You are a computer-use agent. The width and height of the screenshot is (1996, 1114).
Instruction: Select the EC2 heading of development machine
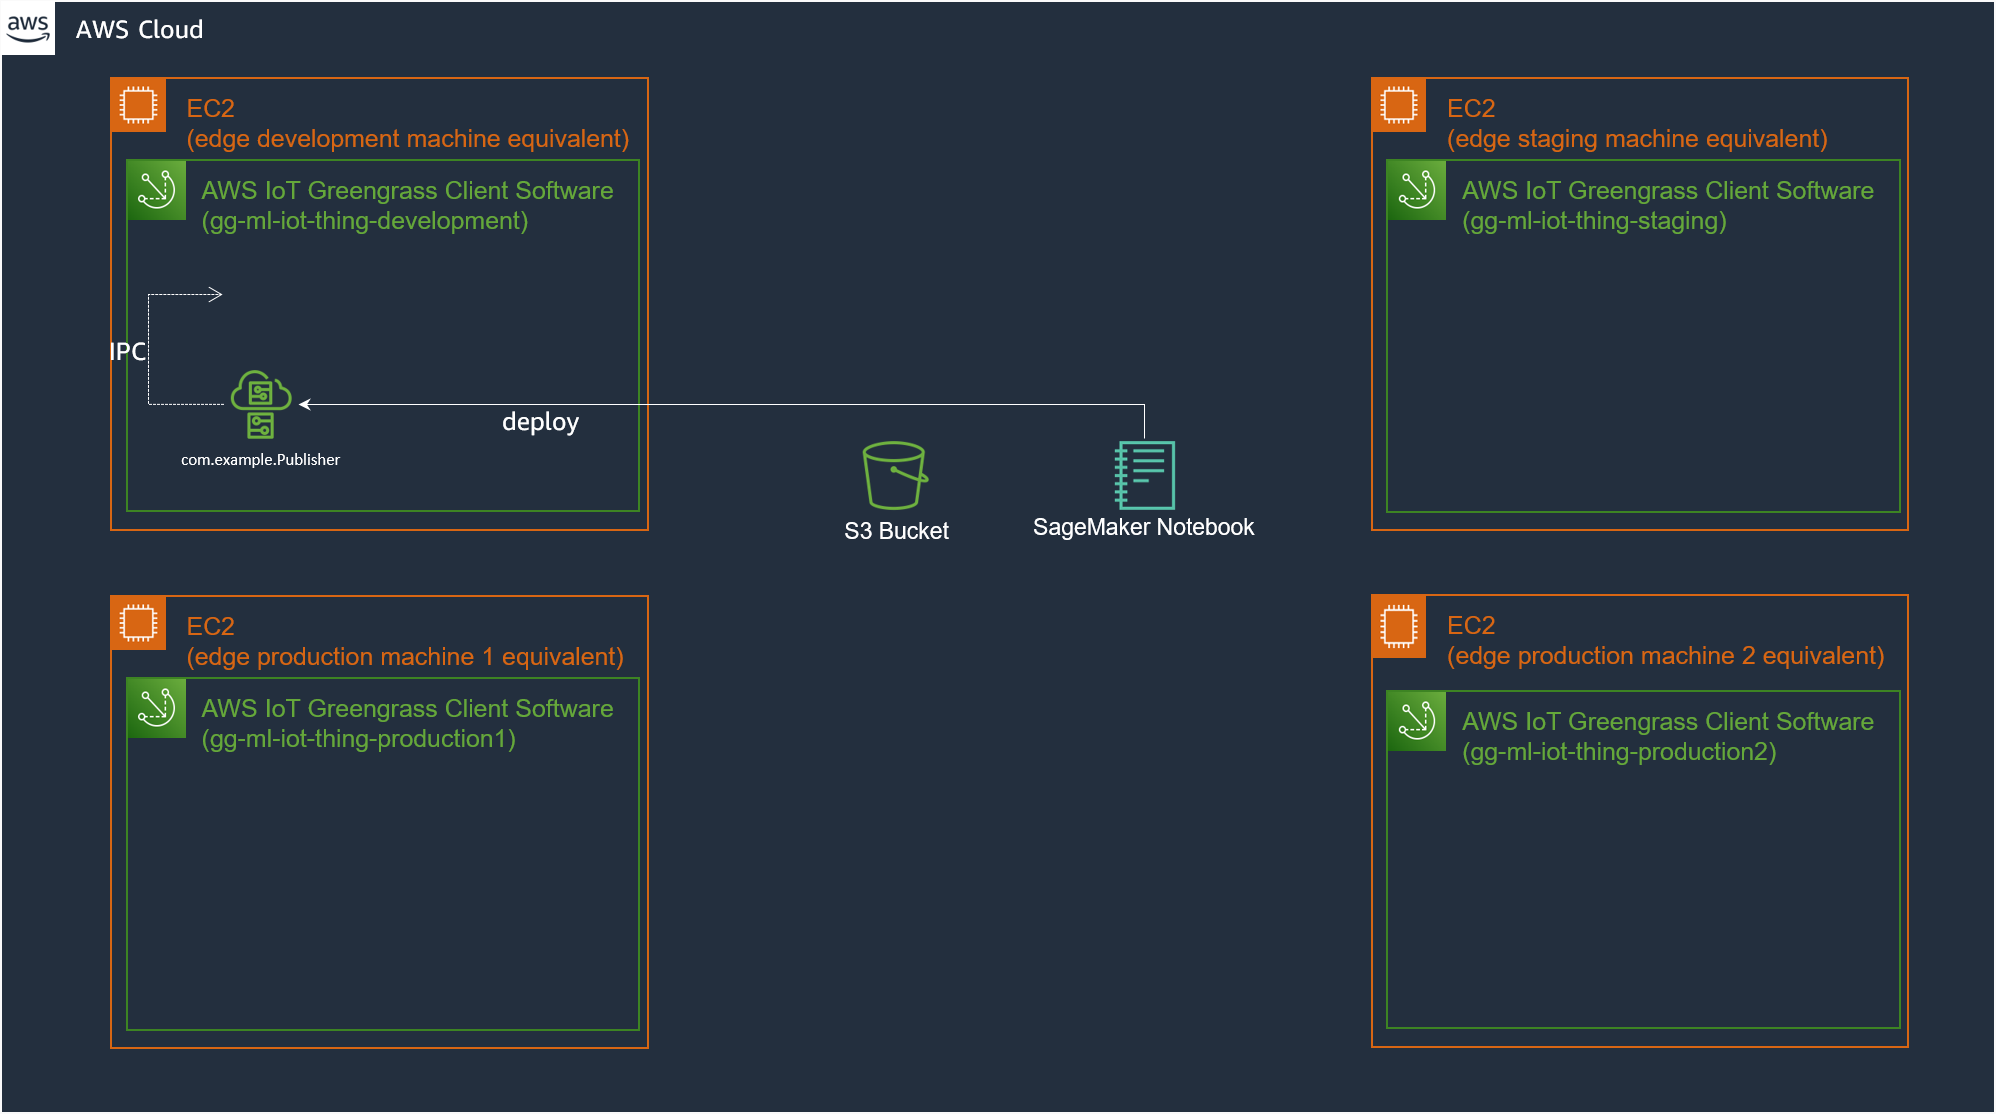[211, 108]
